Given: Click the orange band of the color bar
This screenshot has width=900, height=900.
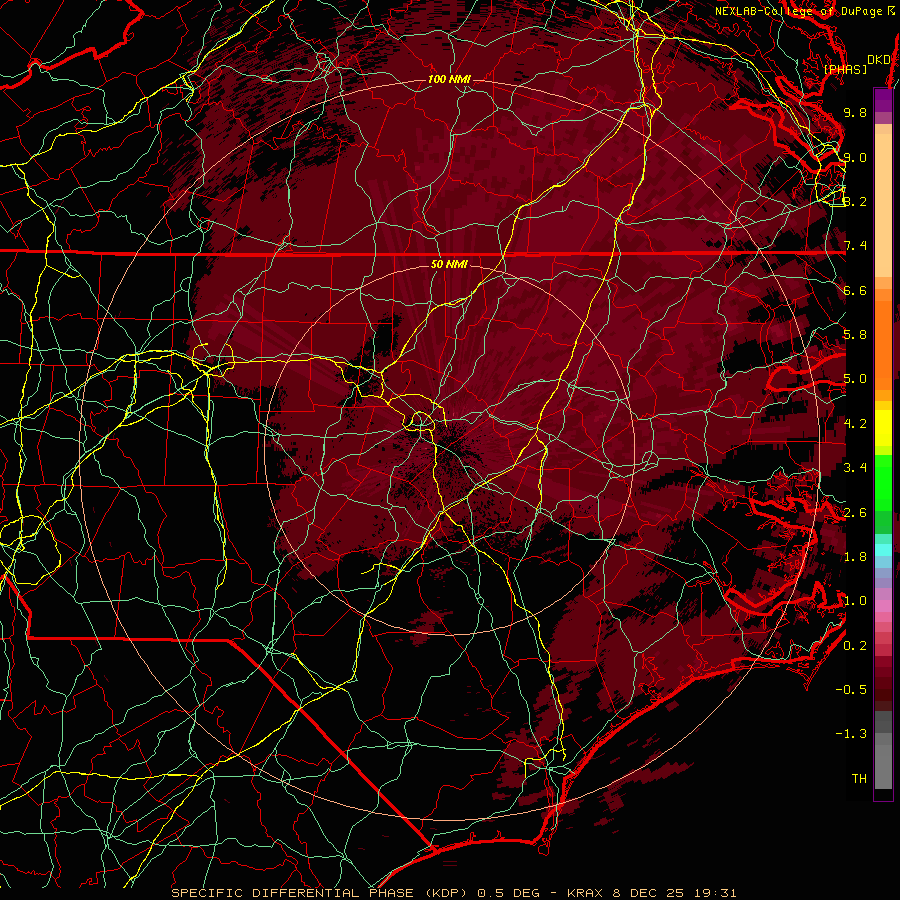Looking at the screenshot, I should click(x=883, y=344).
